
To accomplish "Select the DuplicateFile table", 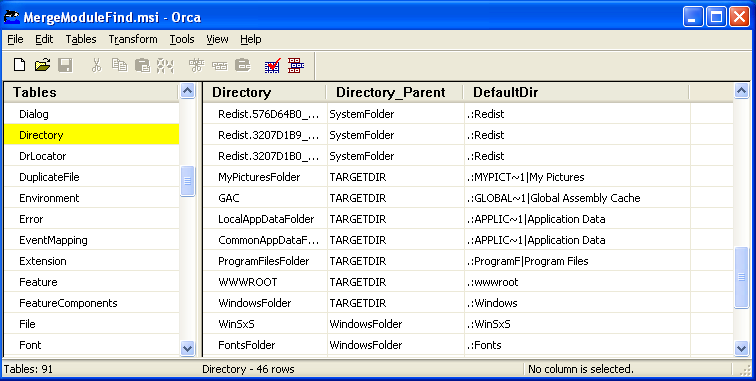I will [92, 177].
